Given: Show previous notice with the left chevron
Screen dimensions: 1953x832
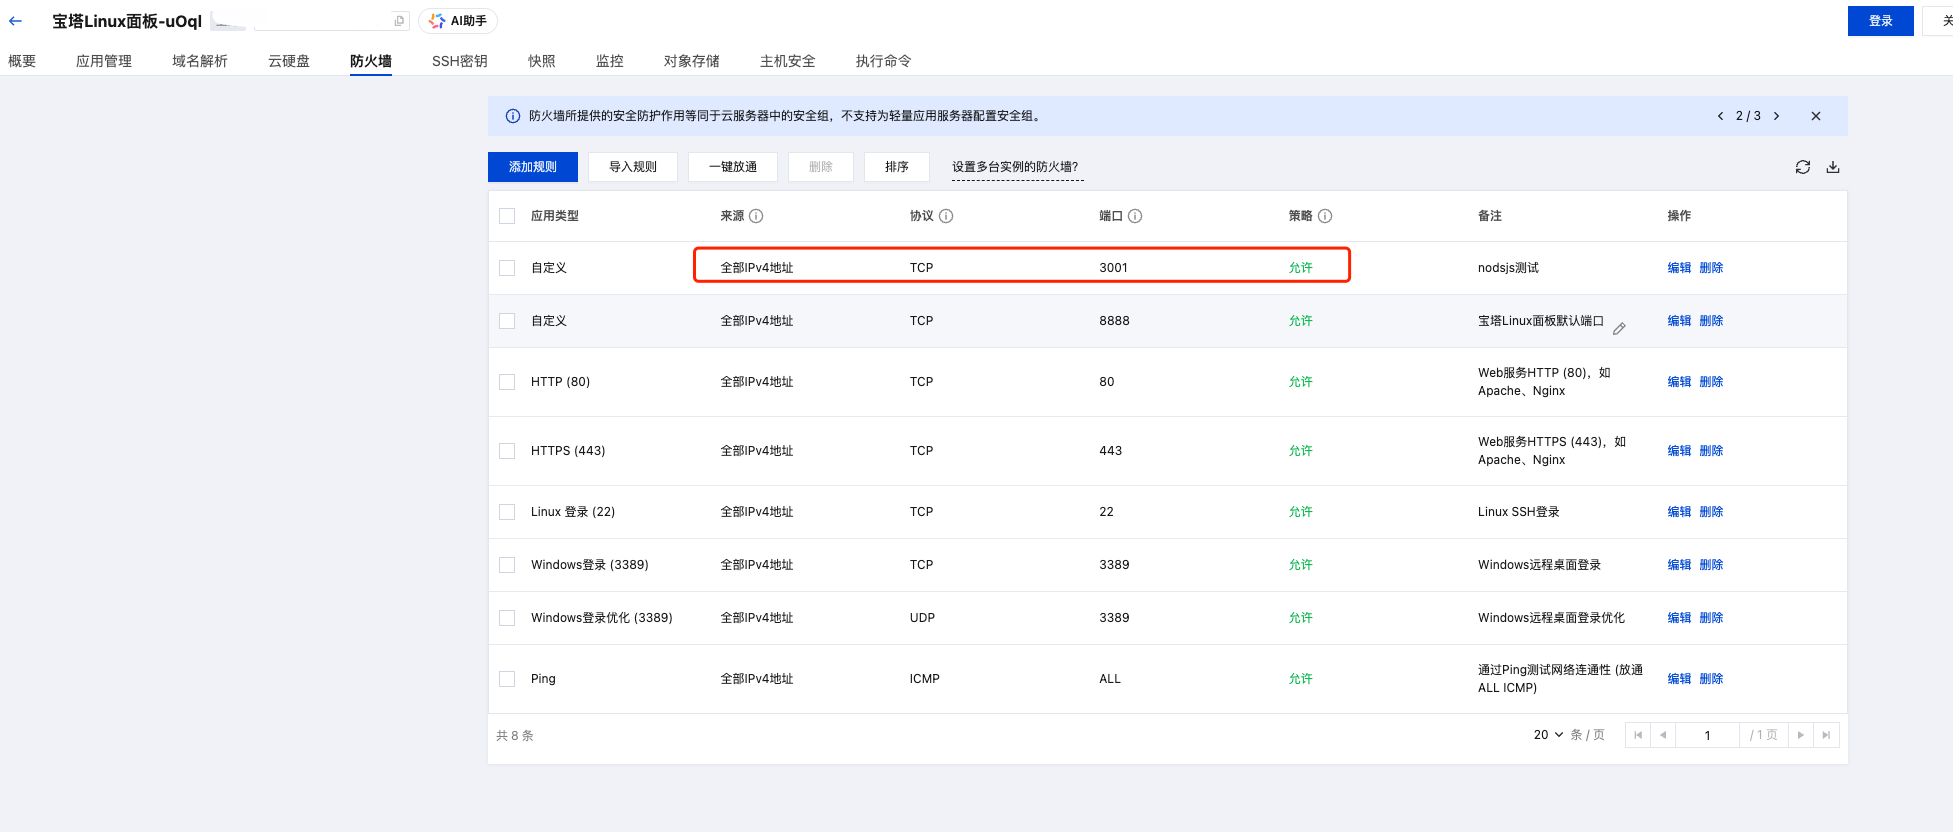Looking at the screenshot, I should click(1720, 116).
